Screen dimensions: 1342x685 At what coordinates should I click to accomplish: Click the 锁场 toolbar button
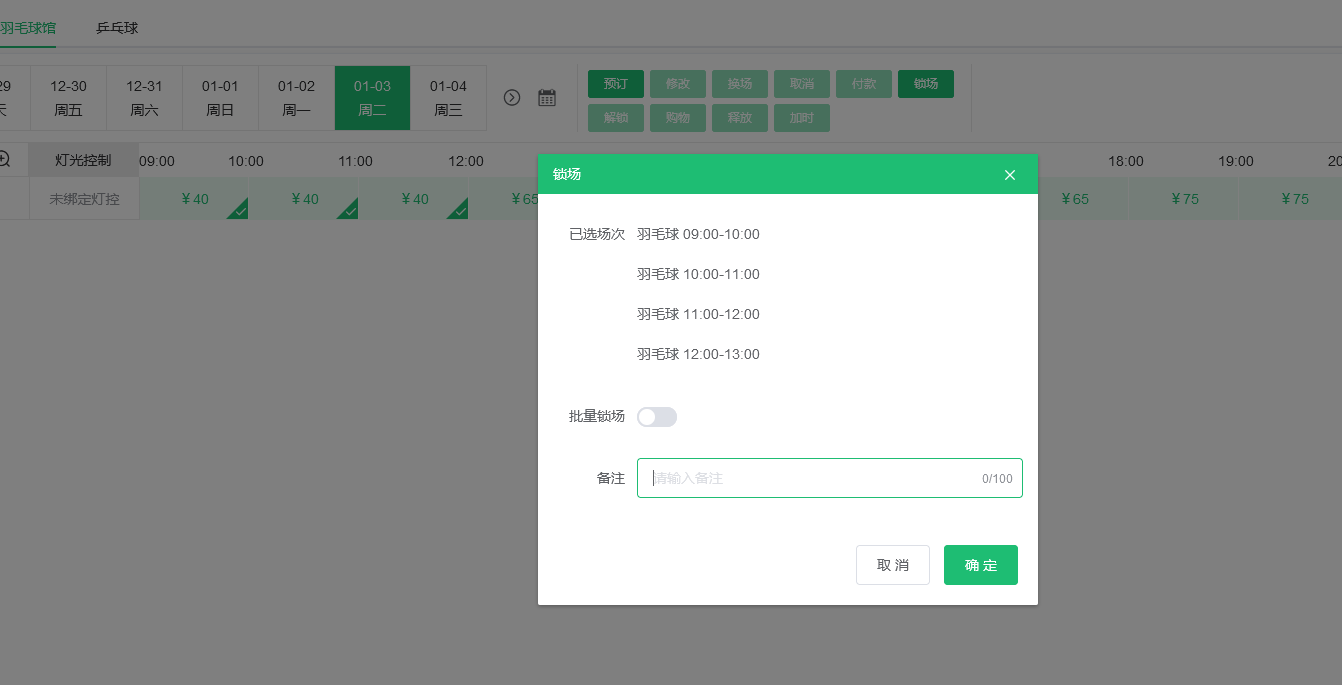click(925, 84)
